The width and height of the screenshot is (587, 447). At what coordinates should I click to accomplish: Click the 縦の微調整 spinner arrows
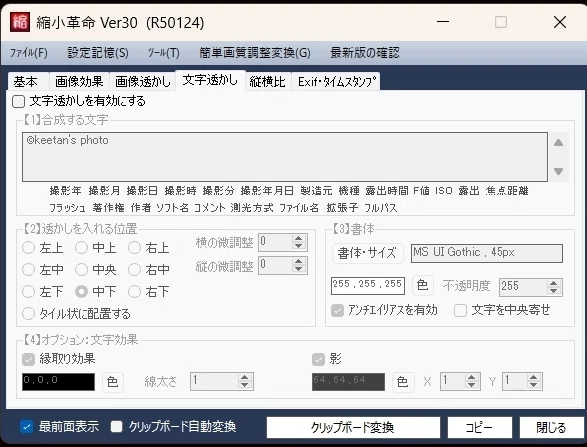coord(298,265)
